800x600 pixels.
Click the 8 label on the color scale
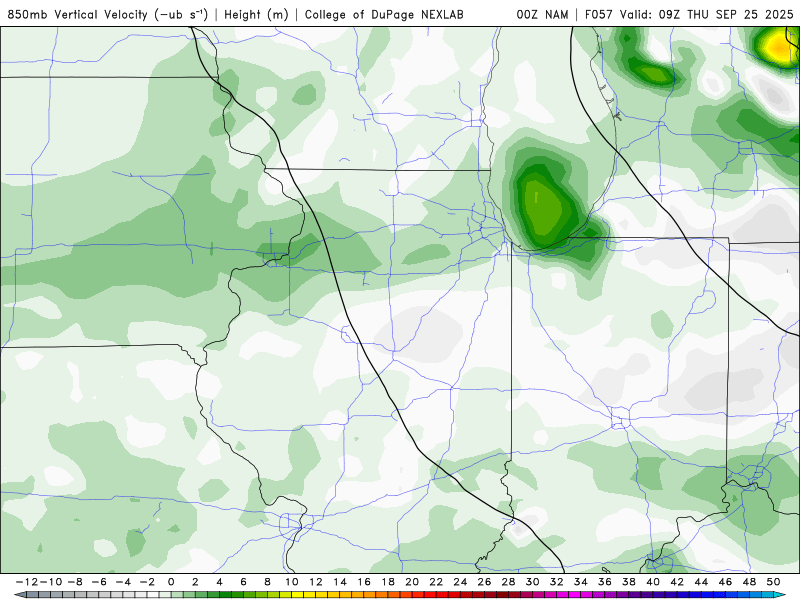[x=267, y=582]
